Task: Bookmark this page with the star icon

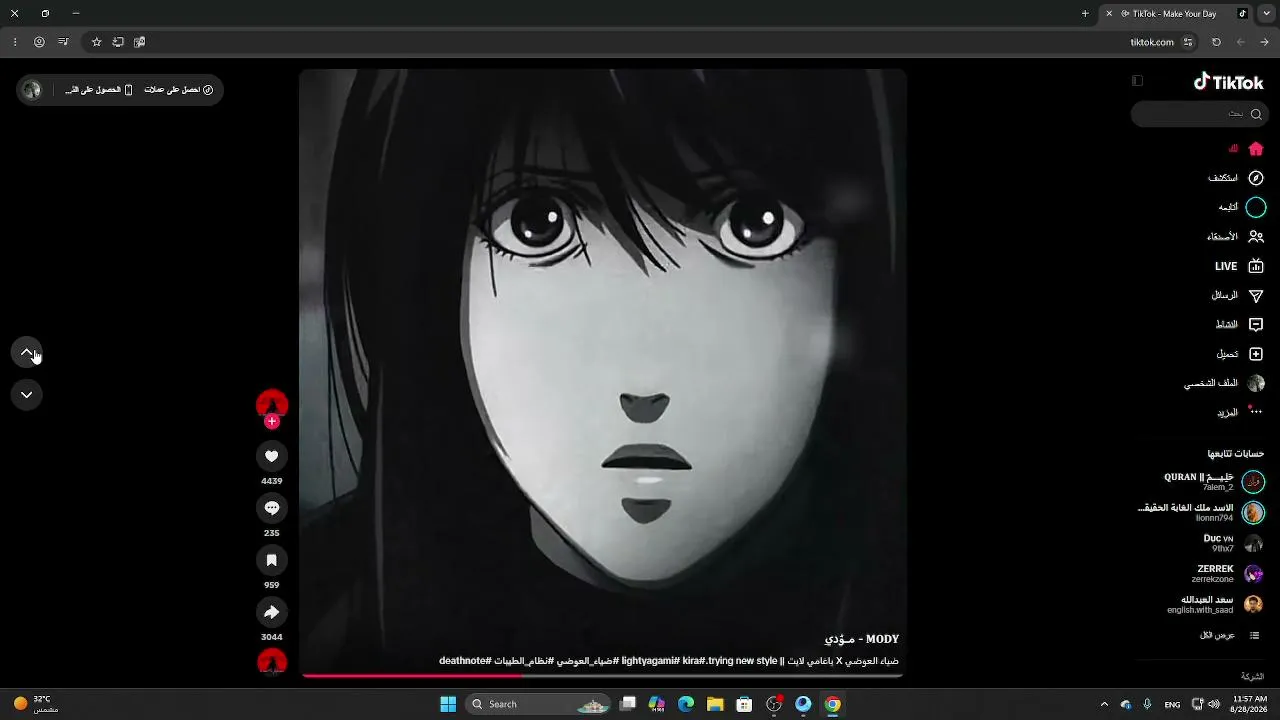Action: coord(96,42)
